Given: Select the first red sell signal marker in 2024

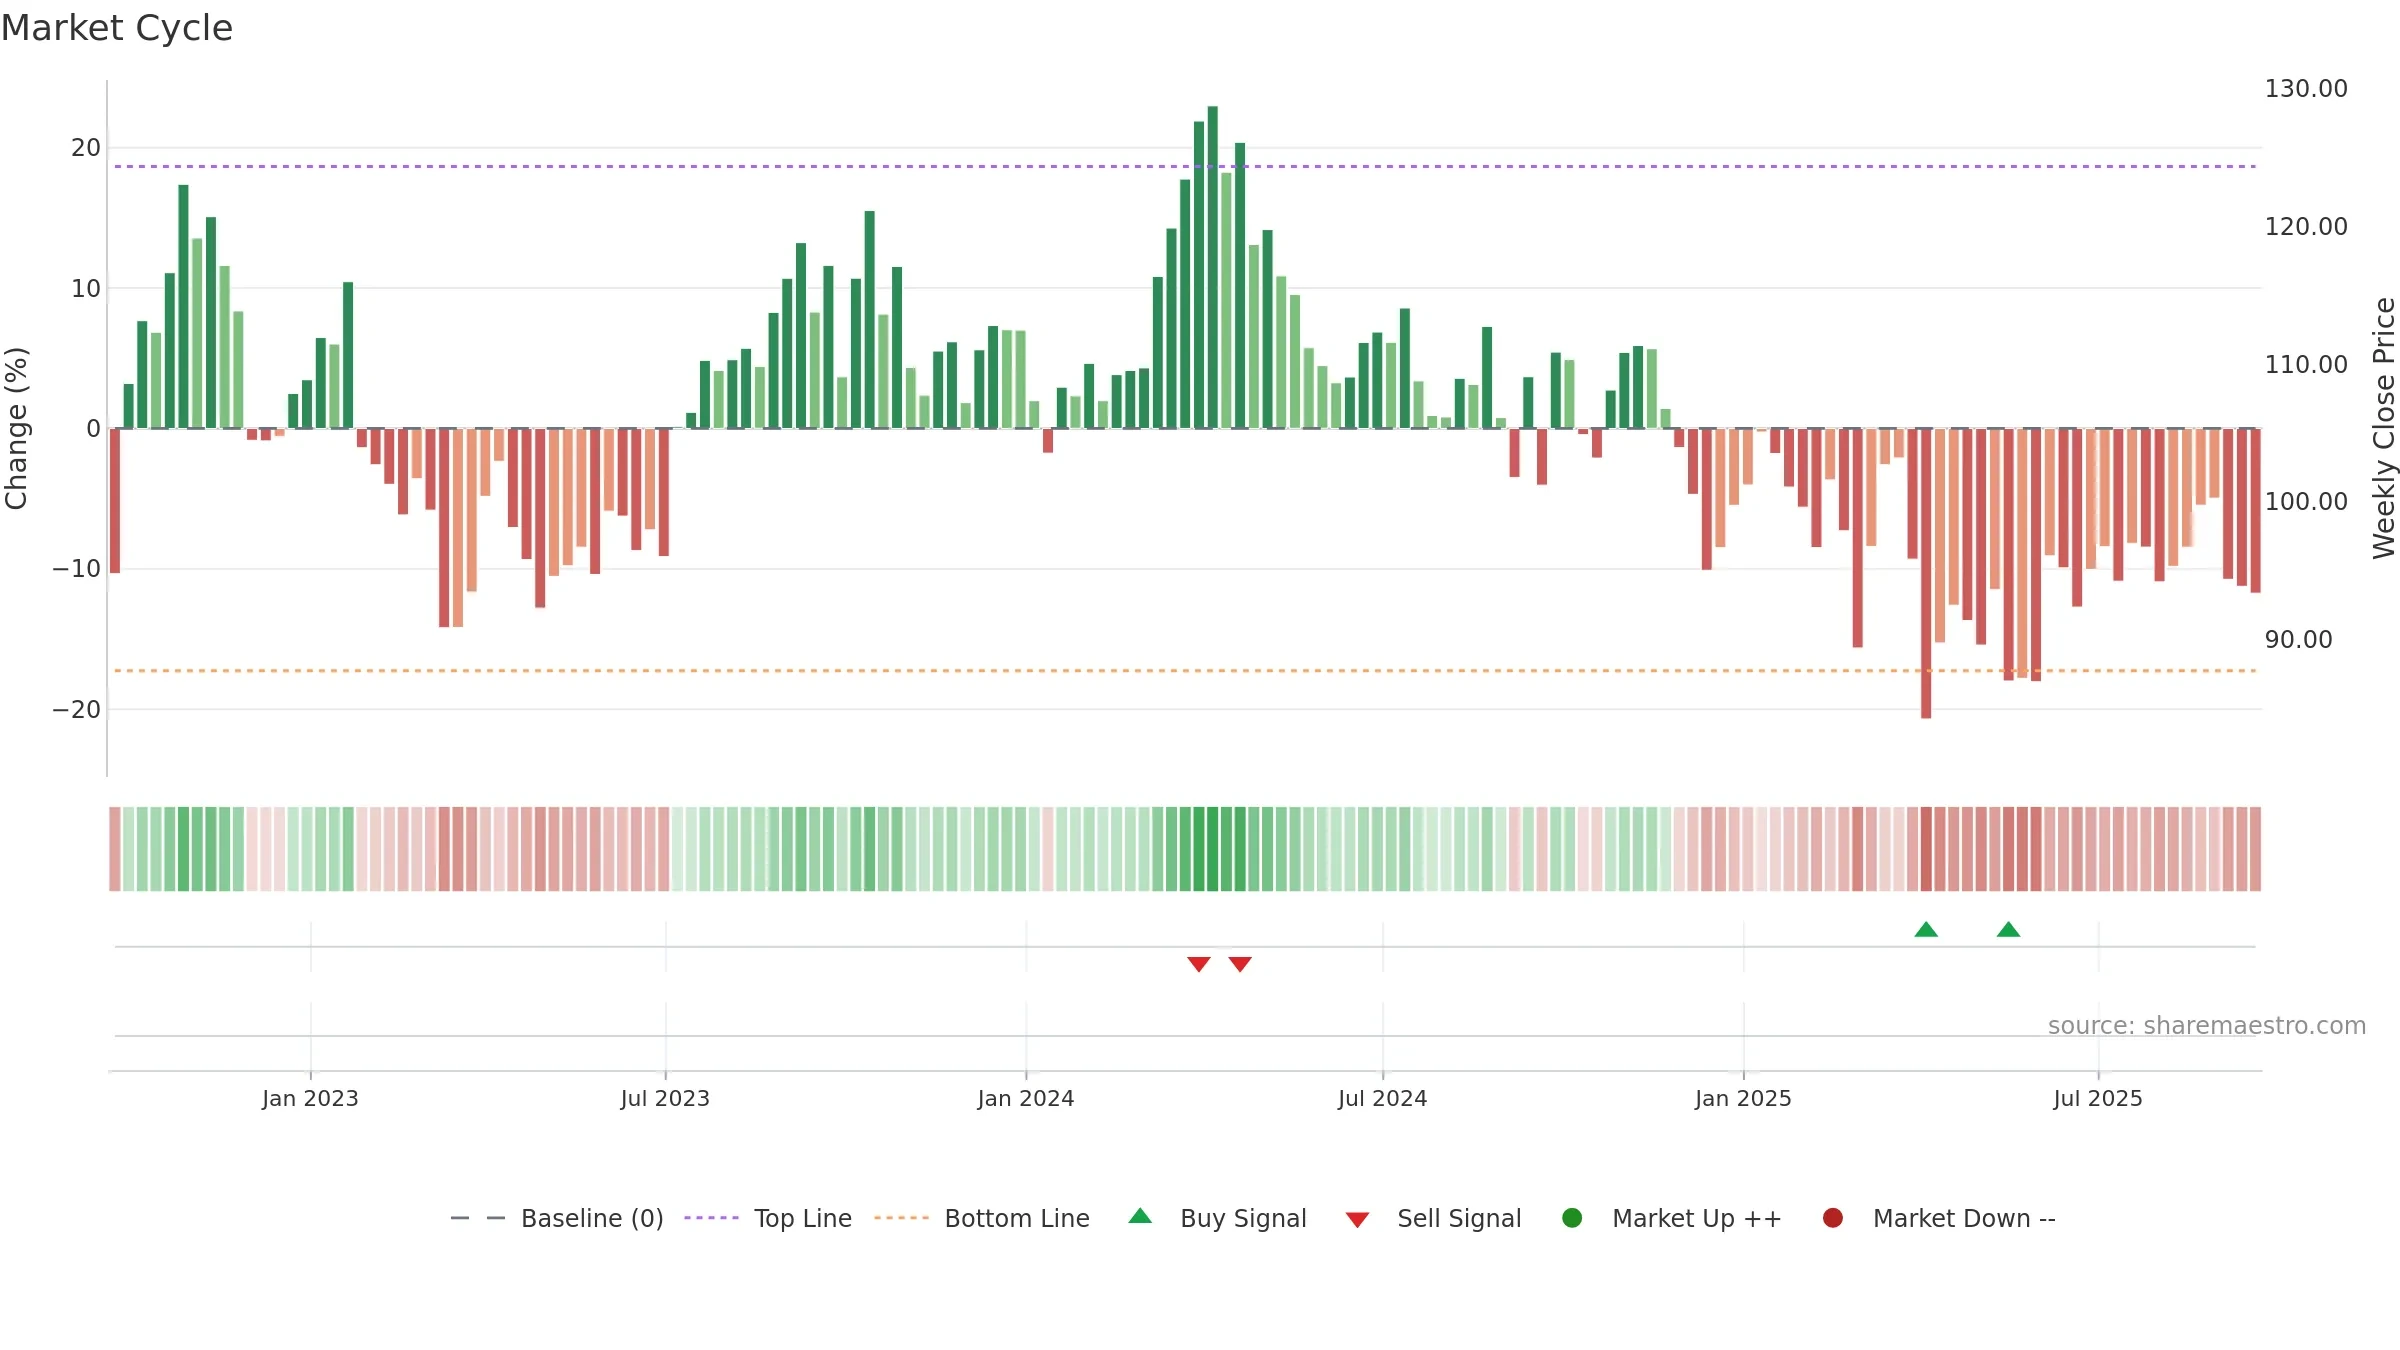Looking at the screenshot, I should tap(1199, 964).
